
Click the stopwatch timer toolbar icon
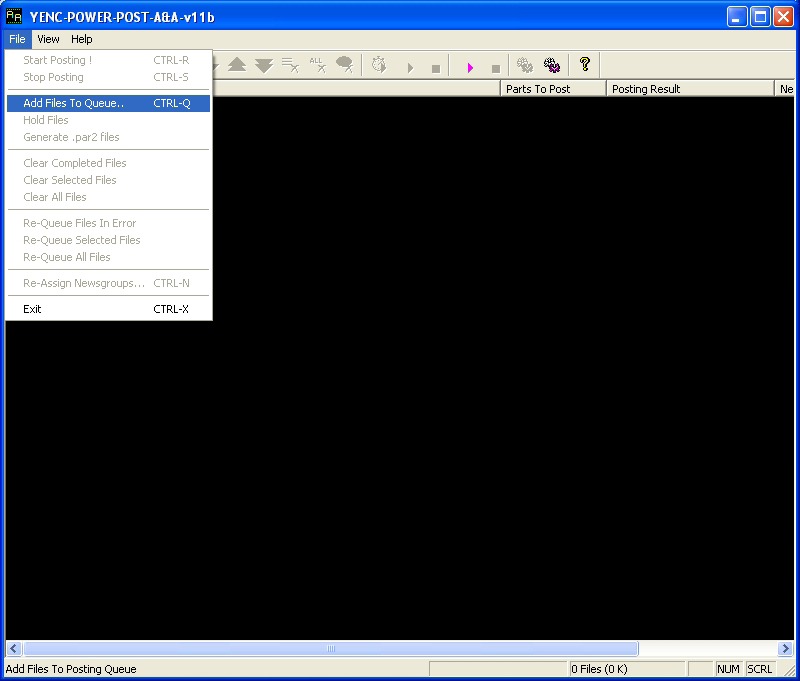[x=379, y=65]
